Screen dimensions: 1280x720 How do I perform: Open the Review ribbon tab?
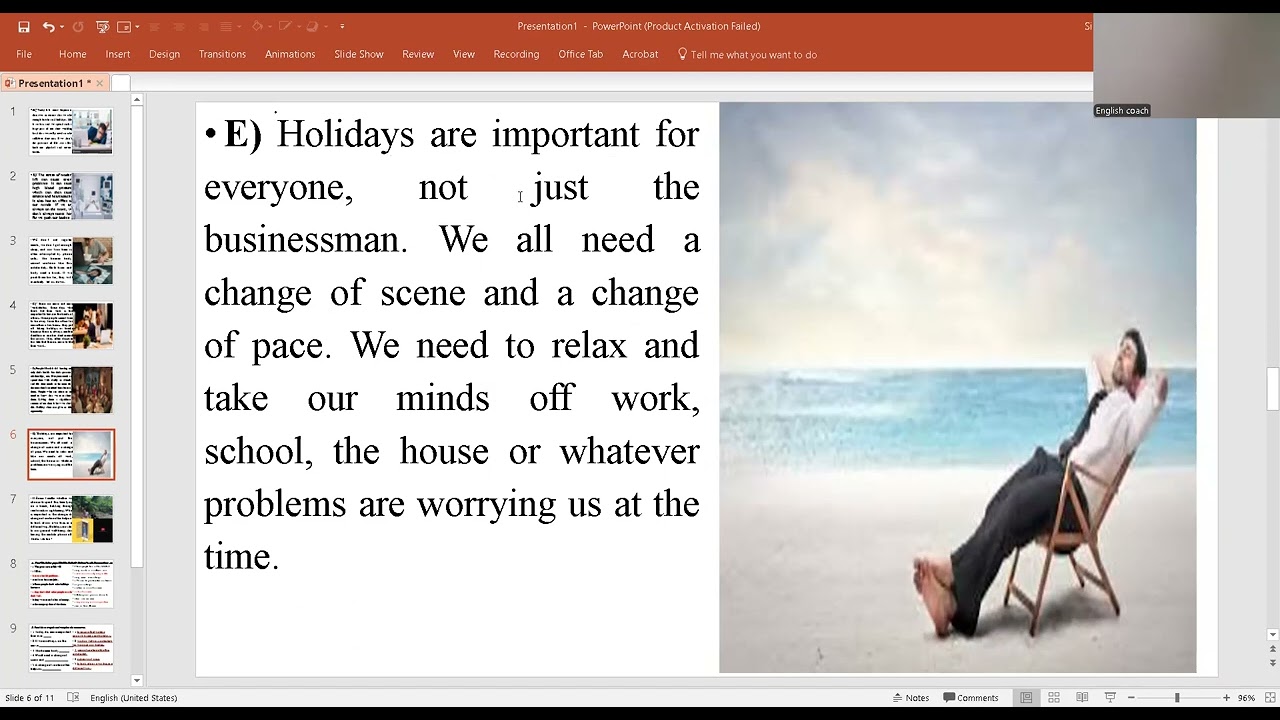tap(418, 54)
